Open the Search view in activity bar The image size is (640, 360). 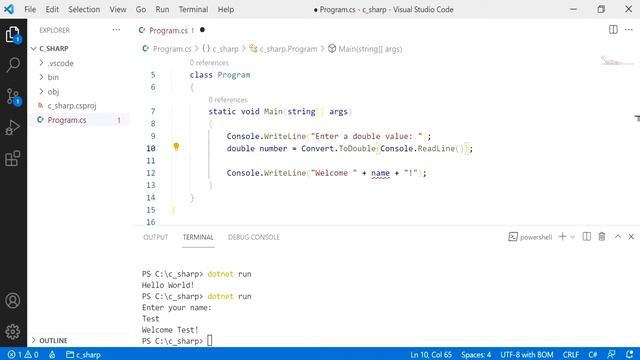pyautogui.click(x=13, y=65)
